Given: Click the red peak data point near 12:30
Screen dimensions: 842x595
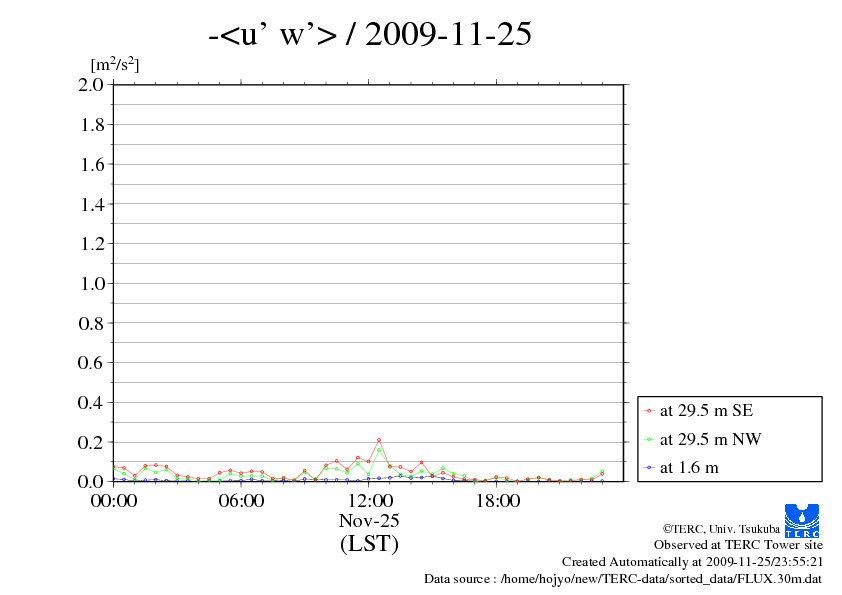Looking at the screenshot, I should pos(379,440).
